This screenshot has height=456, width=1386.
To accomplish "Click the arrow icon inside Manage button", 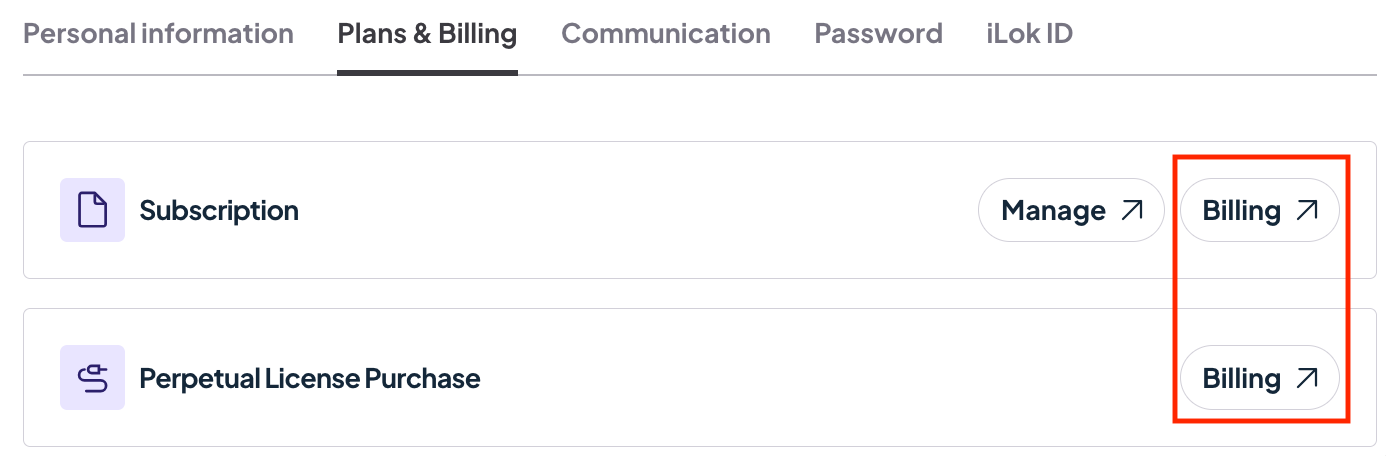I will (x=1132, y=210).
